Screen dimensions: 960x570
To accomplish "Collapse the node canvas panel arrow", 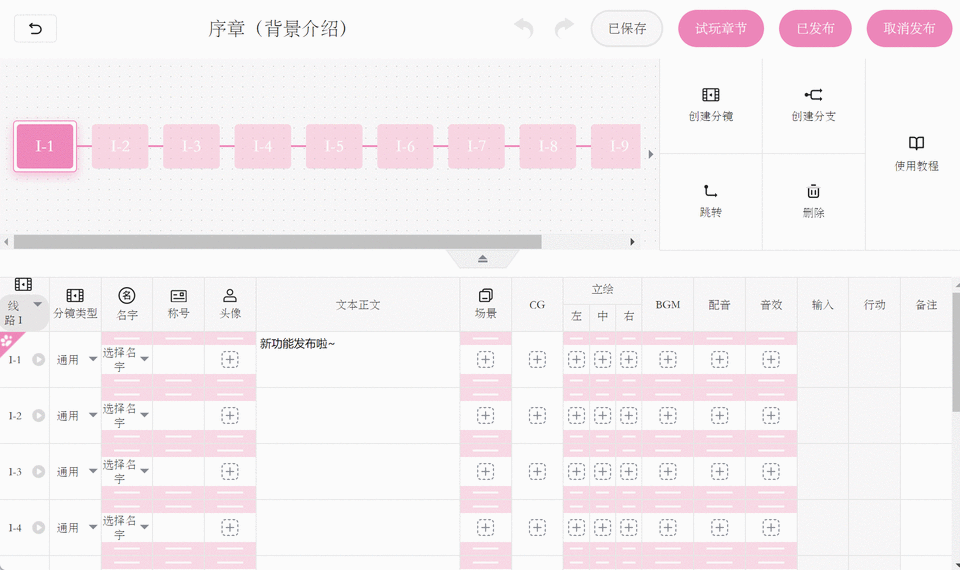I will pos(482,259).
